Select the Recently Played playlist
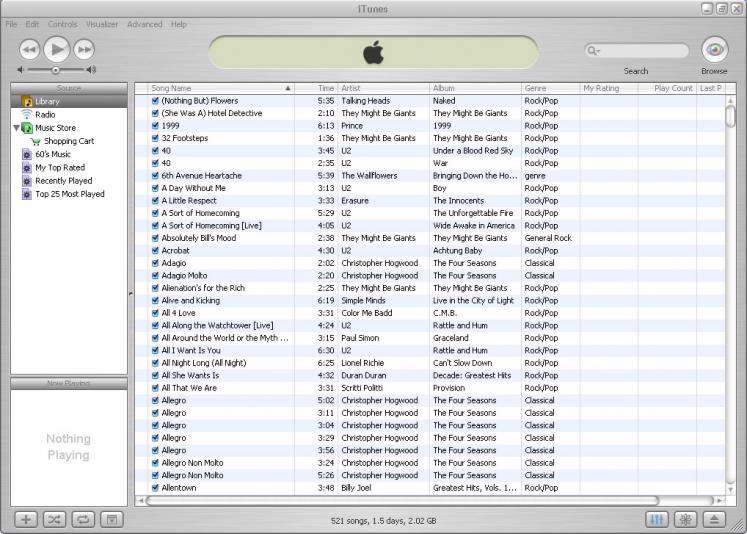 (63, 181)
